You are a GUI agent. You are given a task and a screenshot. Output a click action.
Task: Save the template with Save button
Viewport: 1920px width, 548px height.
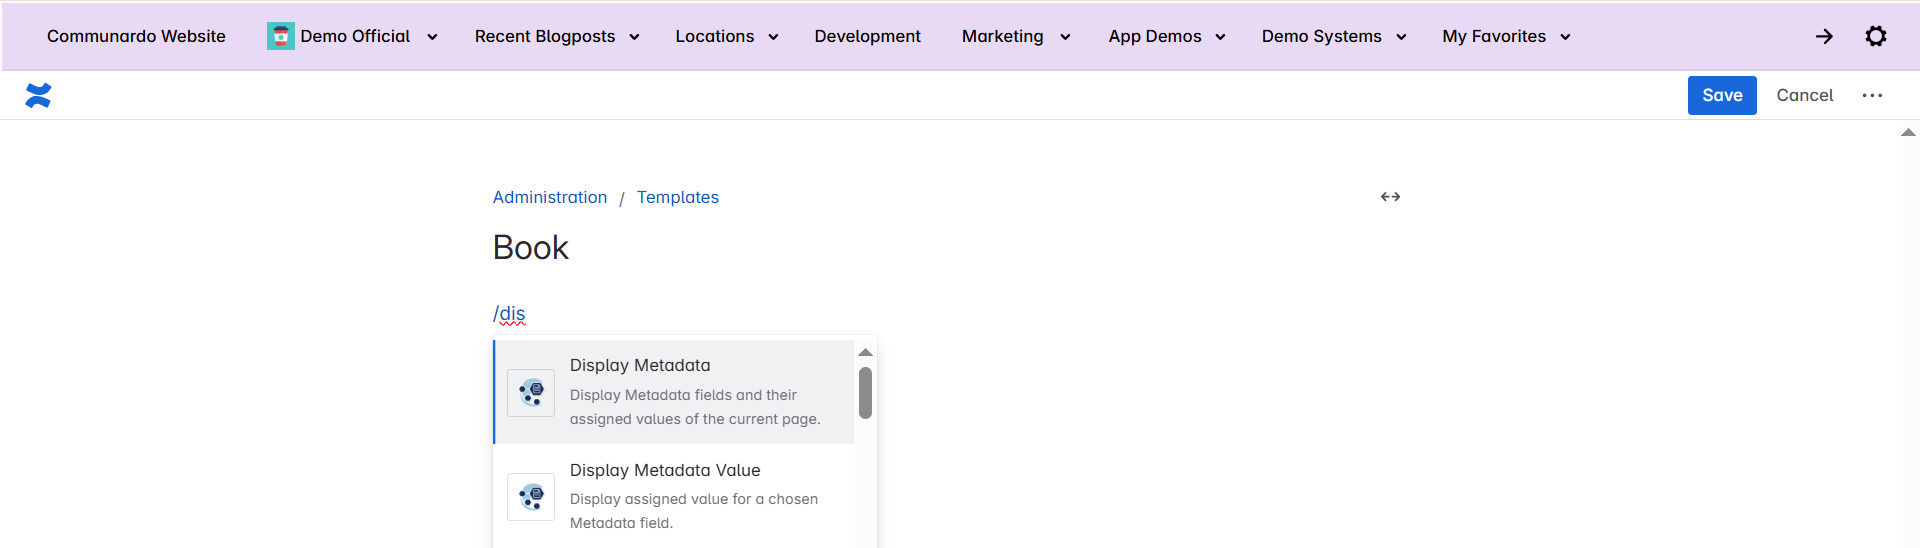click(1721, 96)
